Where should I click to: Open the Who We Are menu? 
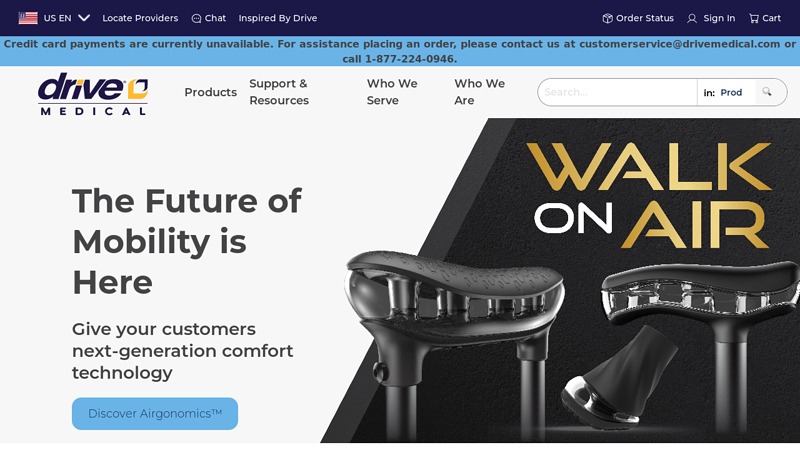(x=480, y=92)
